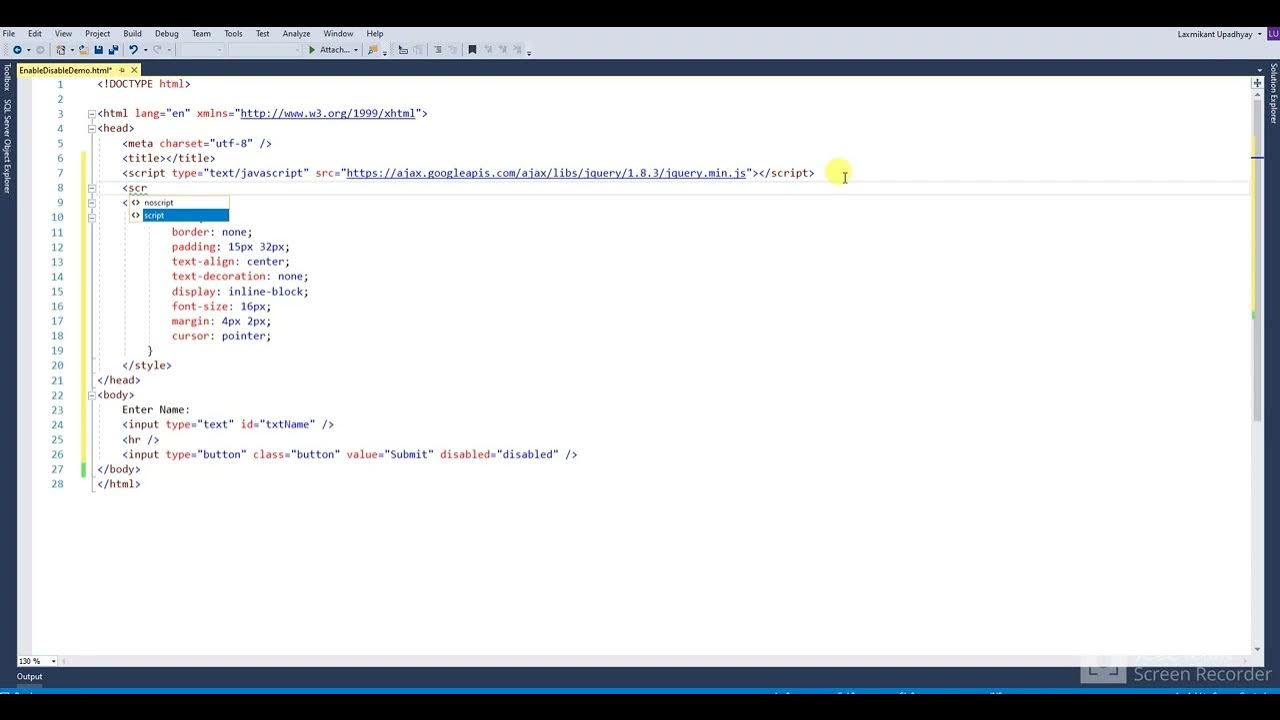This screenshot has height=720, width=1280.
Task: Open the solution platforms combo box
Action: (x=265, y=50)
